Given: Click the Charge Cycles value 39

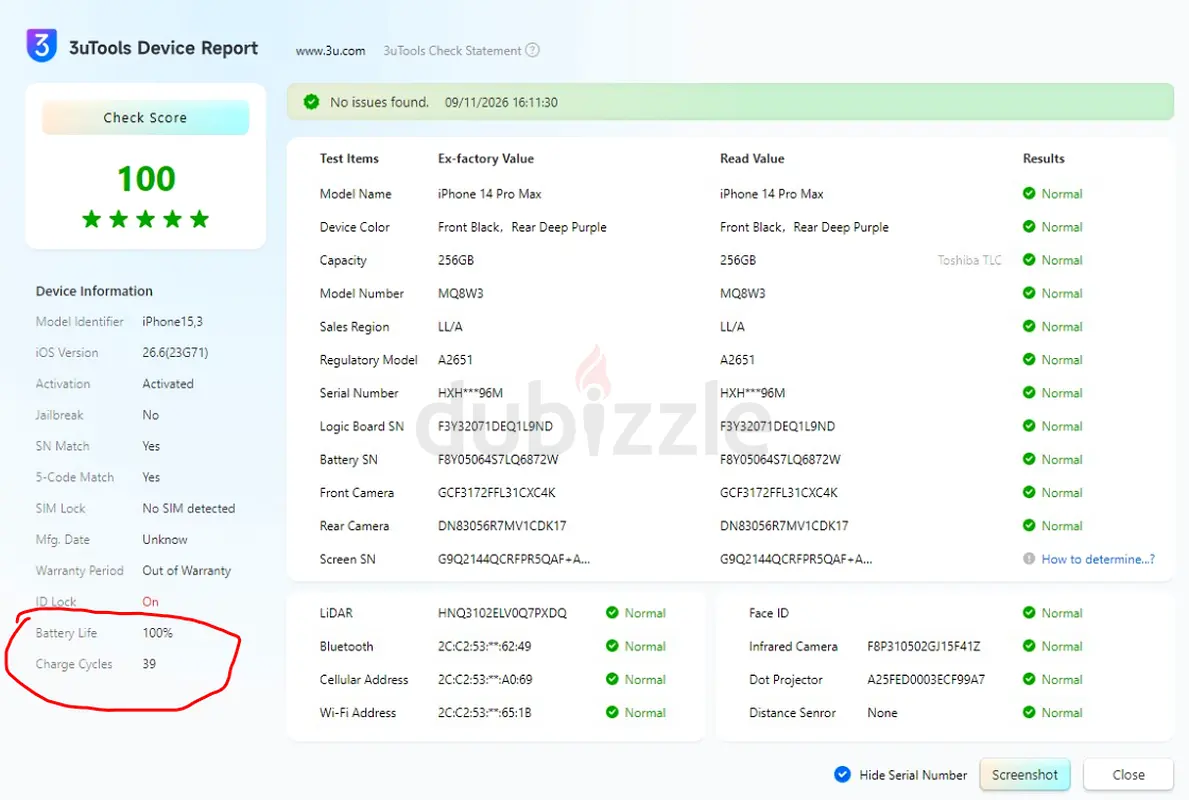Looking at the screenshot, I should click(149, 664).
